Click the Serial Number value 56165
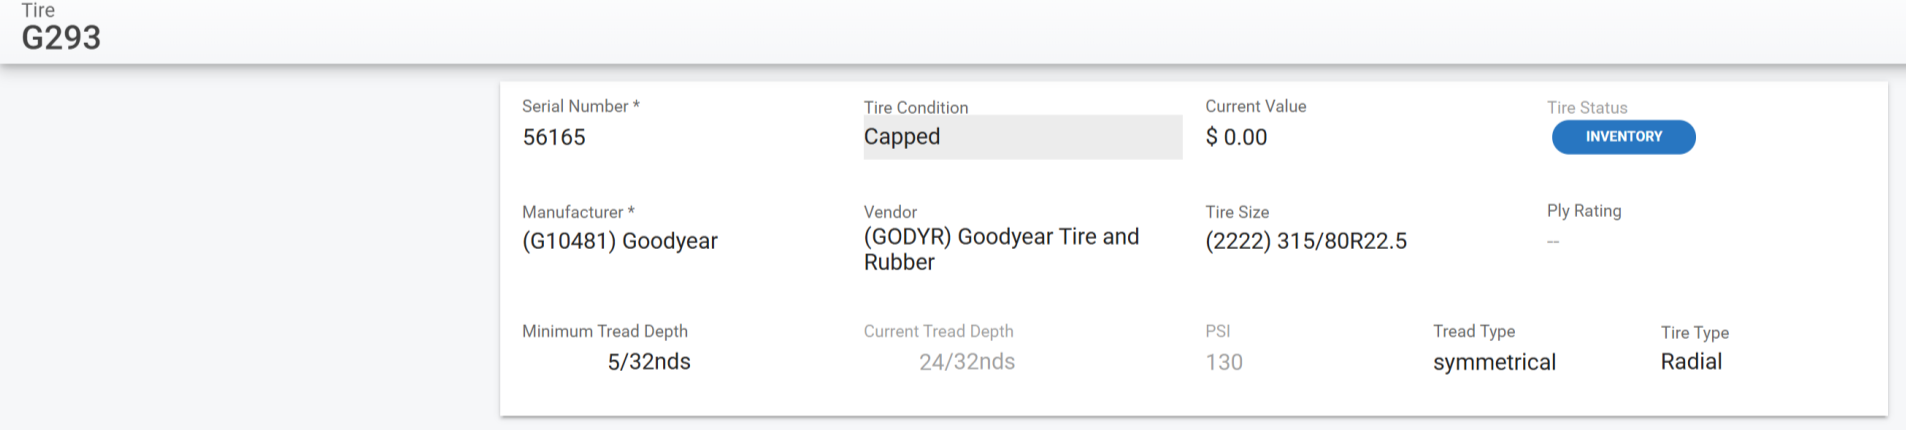 [x=554, y=137]
